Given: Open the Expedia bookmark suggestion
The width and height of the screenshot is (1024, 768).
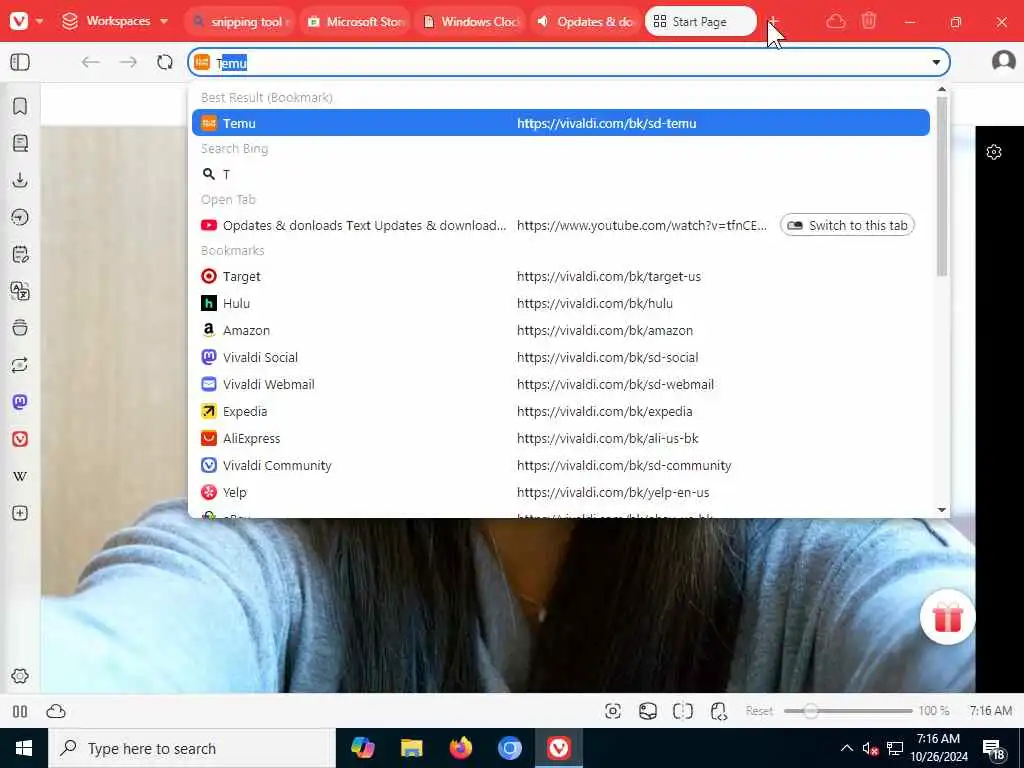Looking at the screenshot, I should click(560, 411).
